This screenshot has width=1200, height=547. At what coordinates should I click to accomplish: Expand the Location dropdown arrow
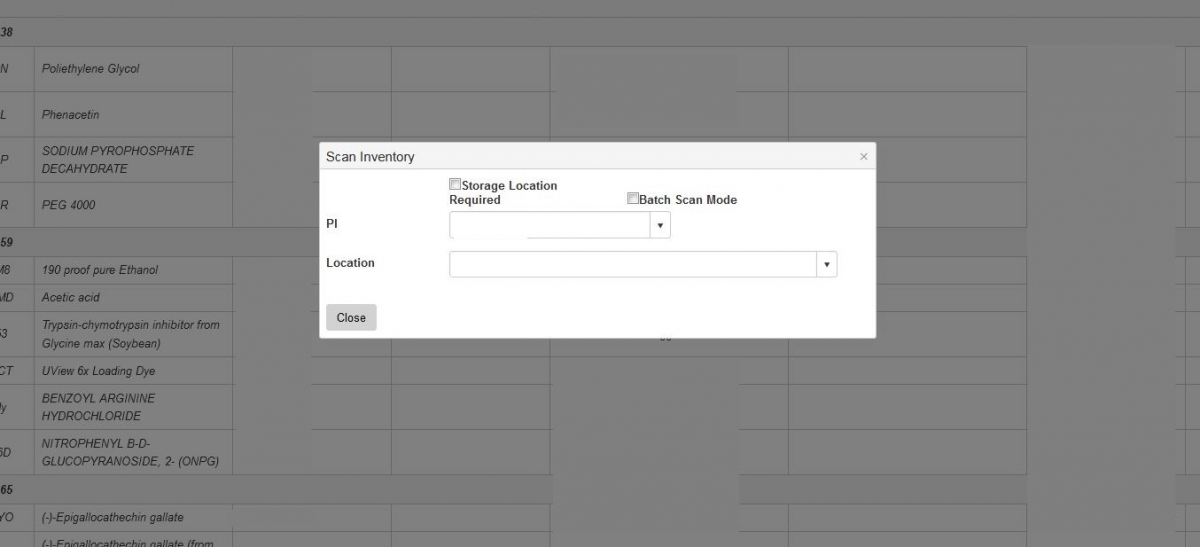[827, 264]
